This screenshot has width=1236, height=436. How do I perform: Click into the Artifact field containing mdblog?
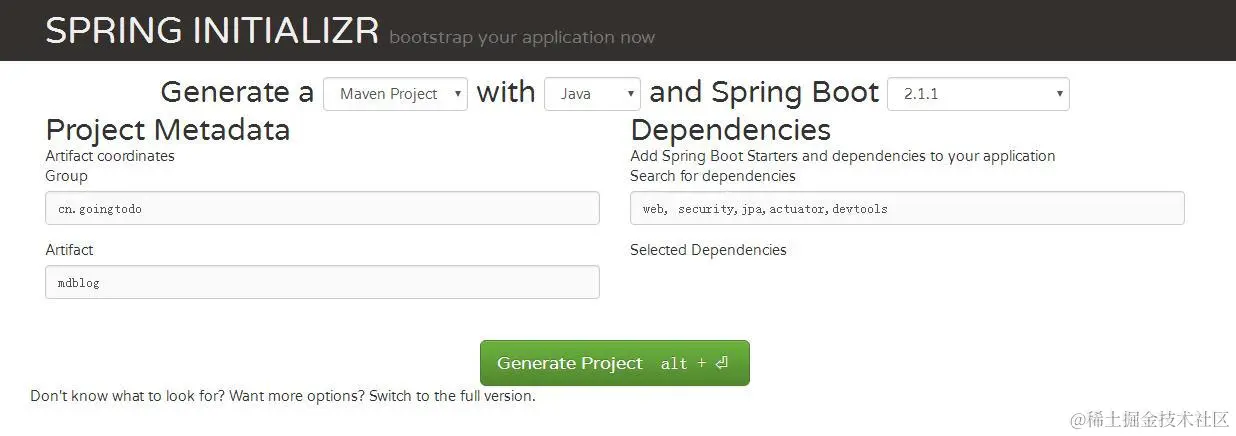(322, 282)
